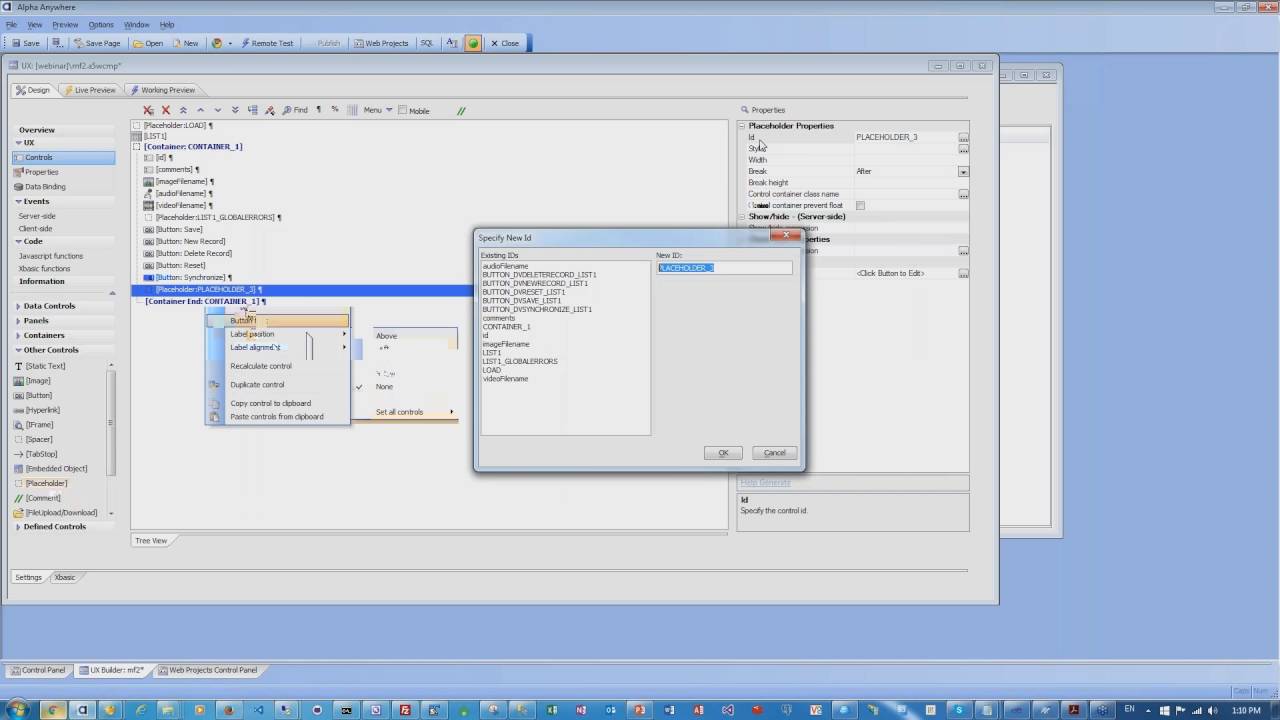This screenshot has width=1280, height=720.
Task: Open the Preview menu
Action: pos(65,24)
